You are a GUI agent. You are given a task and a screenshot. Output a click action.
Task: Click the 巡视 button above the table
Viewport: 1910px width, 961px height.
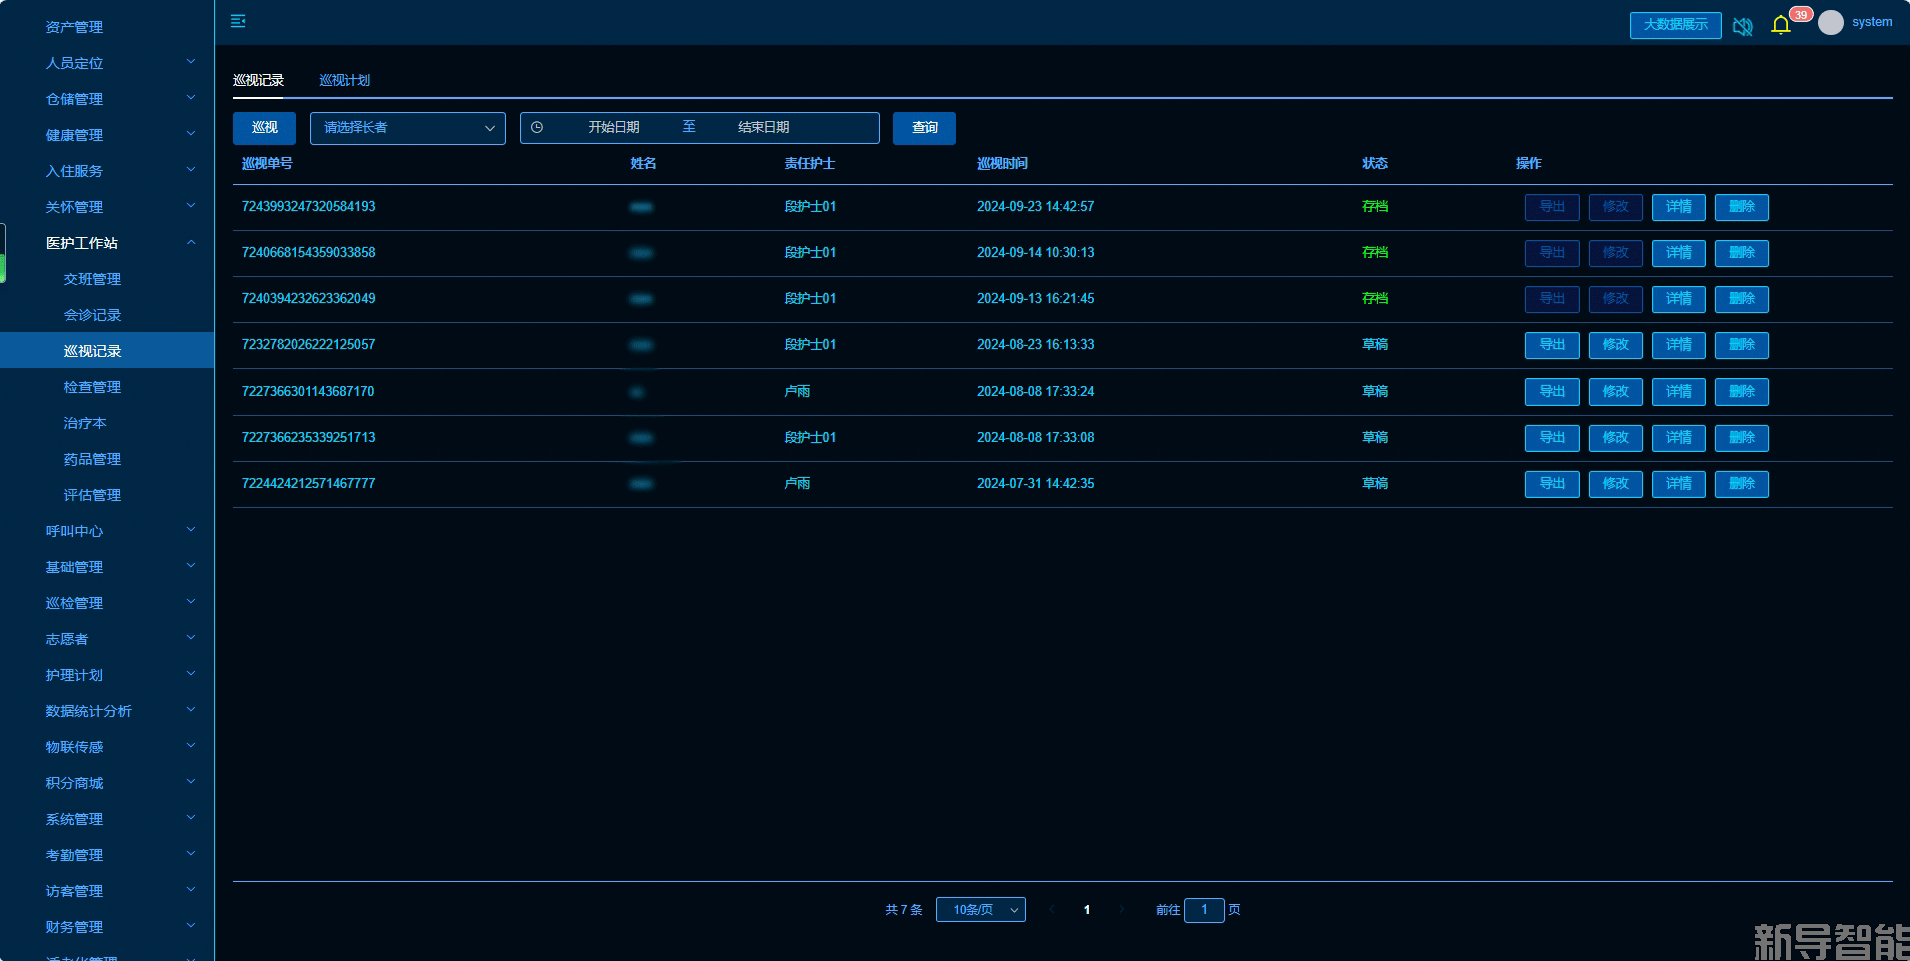(x=264, y=128)
